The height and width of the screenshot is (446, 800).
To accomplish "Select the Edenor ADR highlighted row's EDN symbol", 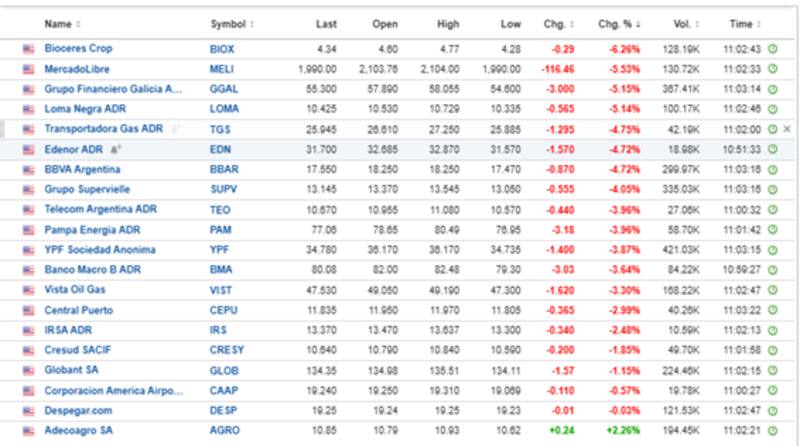I will (220, 149).
